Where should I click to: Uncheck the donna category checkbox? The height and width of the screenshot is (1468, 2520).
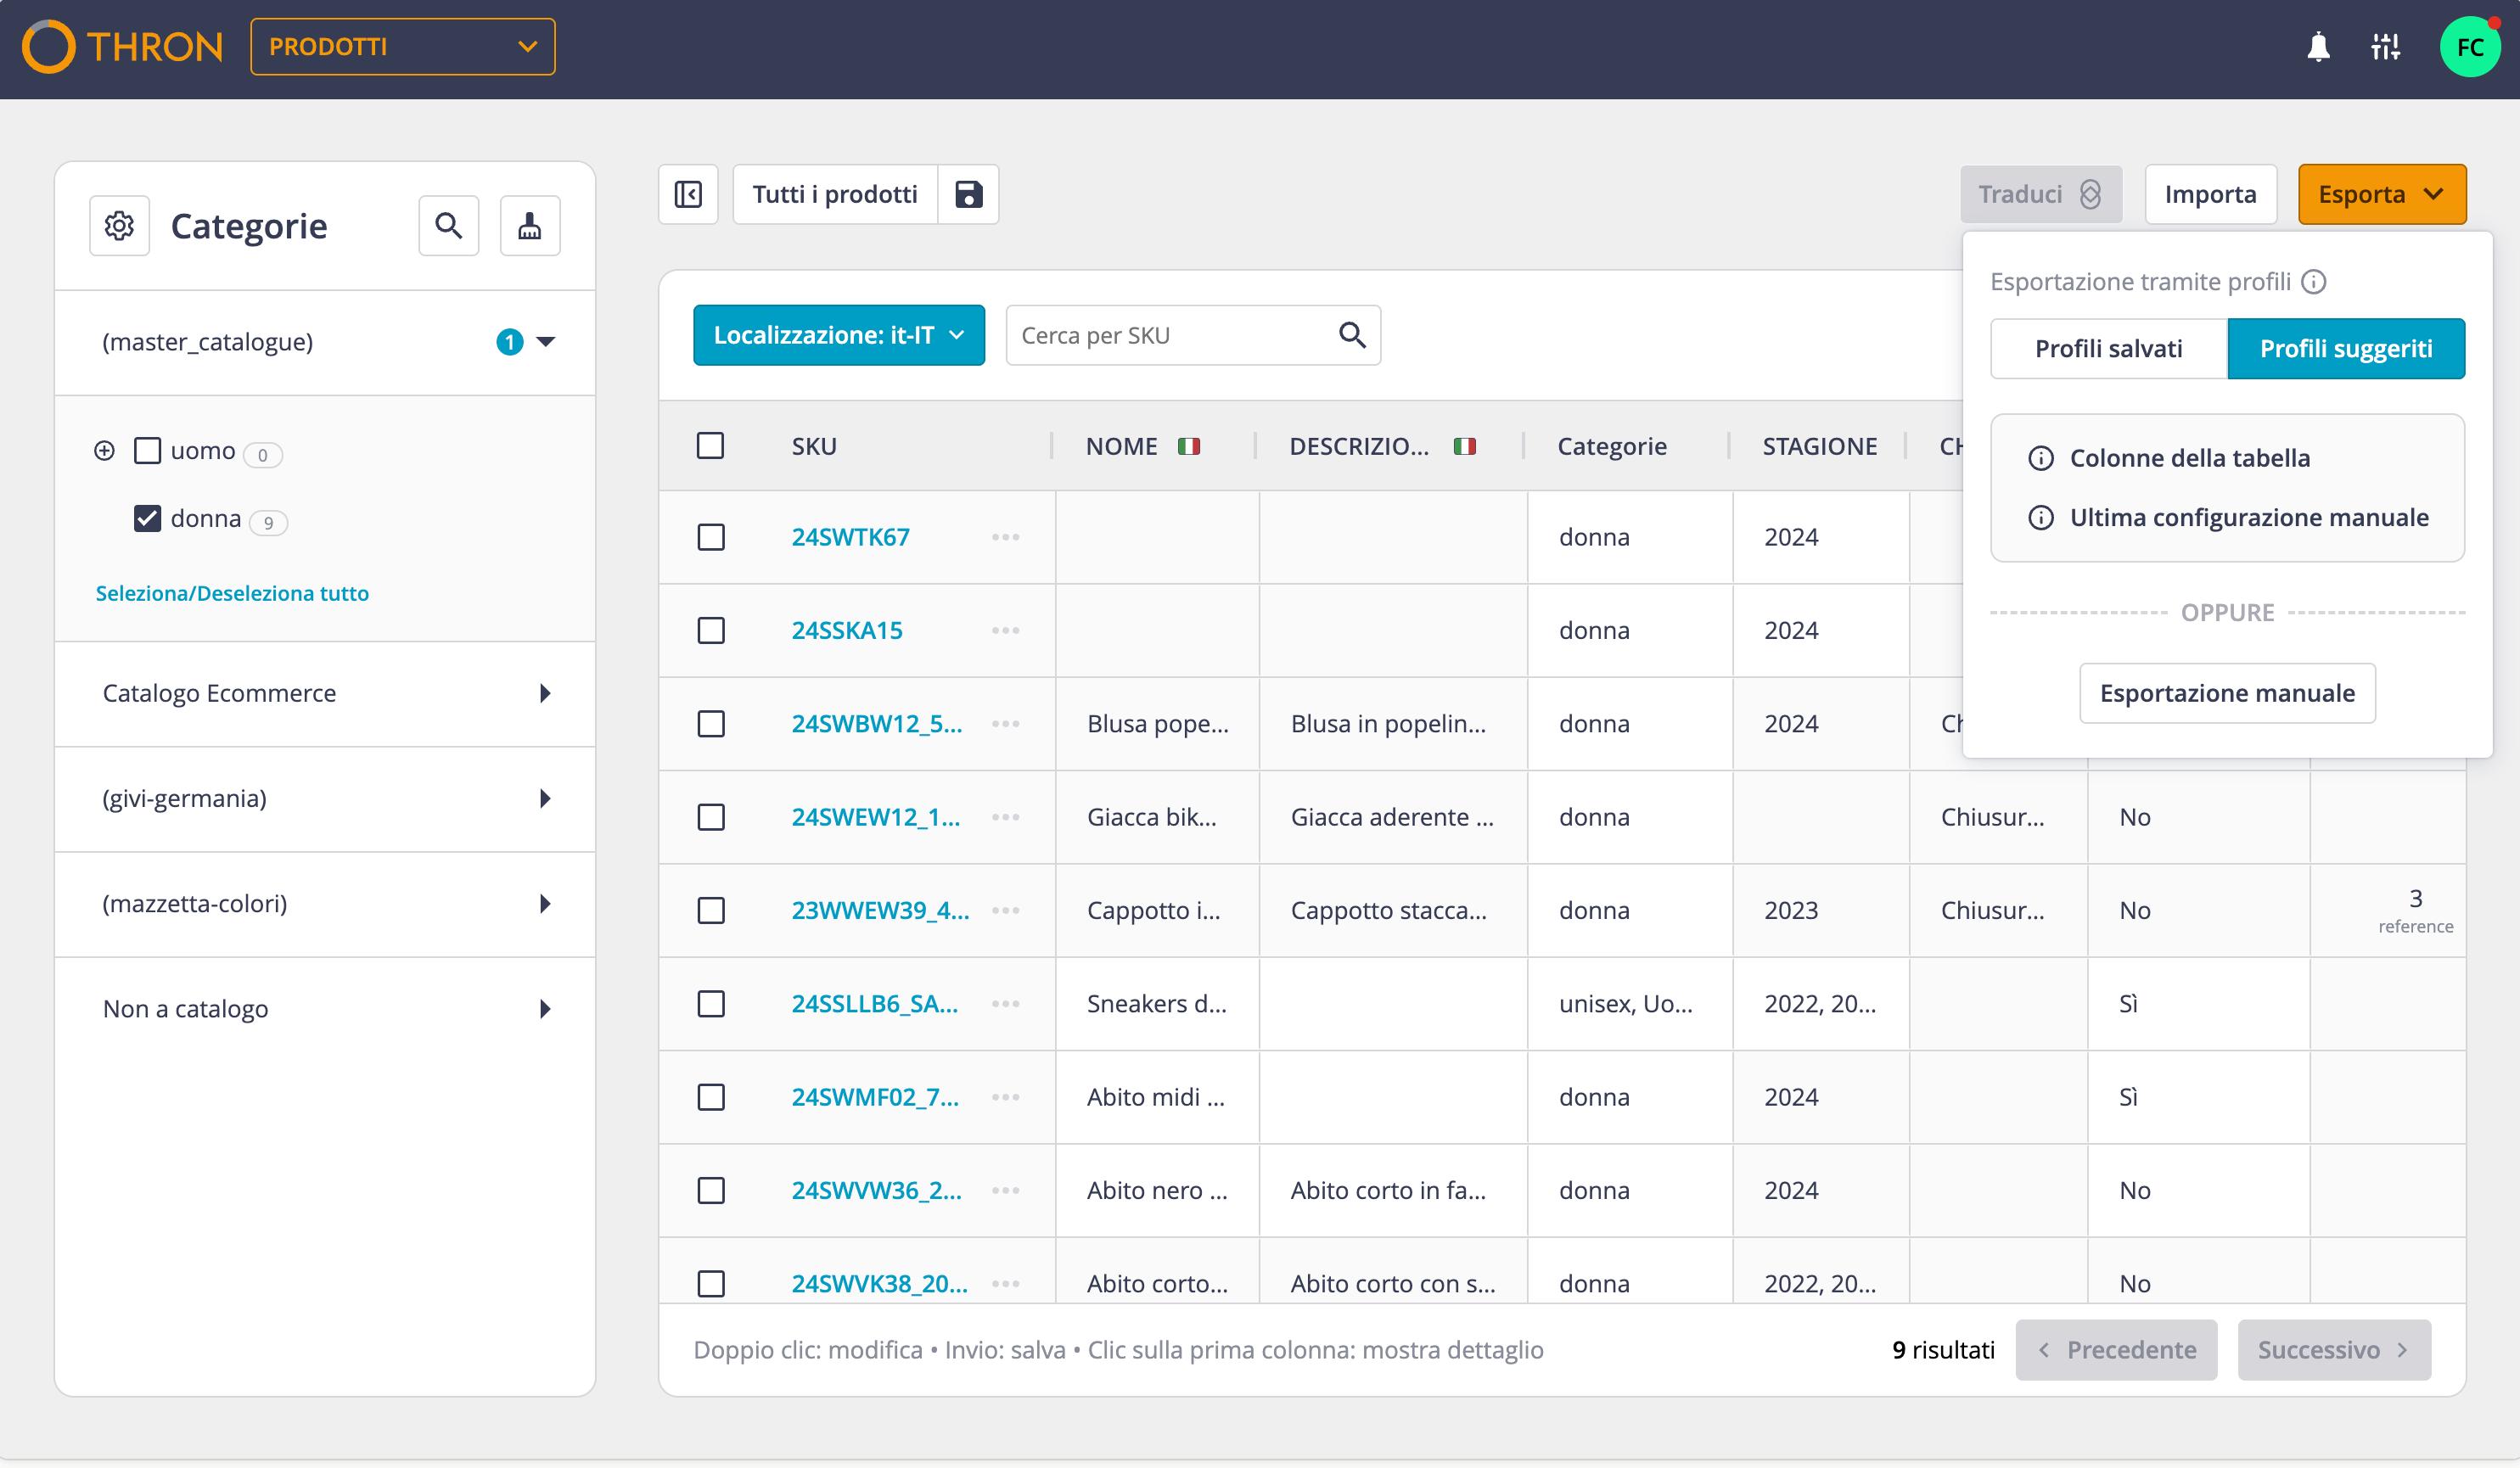[x=147, y=518]
